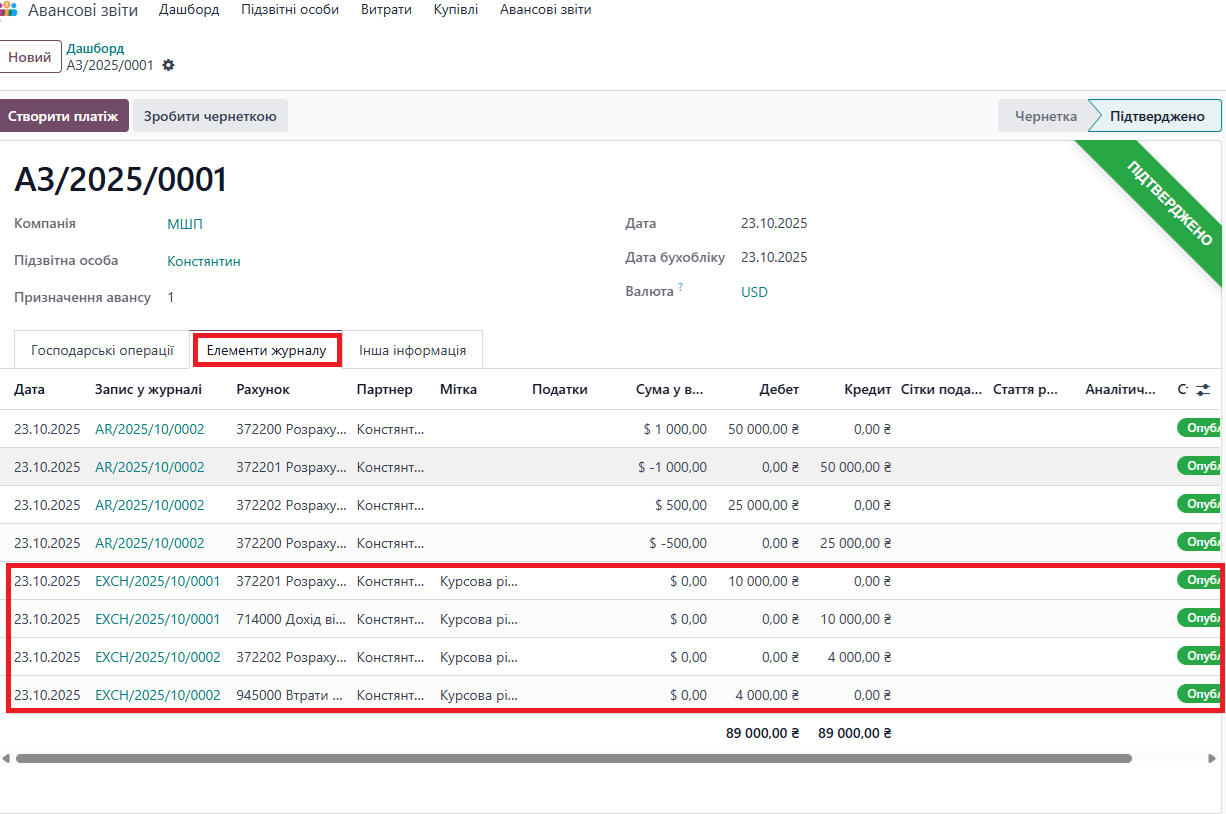Click the left arrow of horizontal scrollbar

(6, 758)
